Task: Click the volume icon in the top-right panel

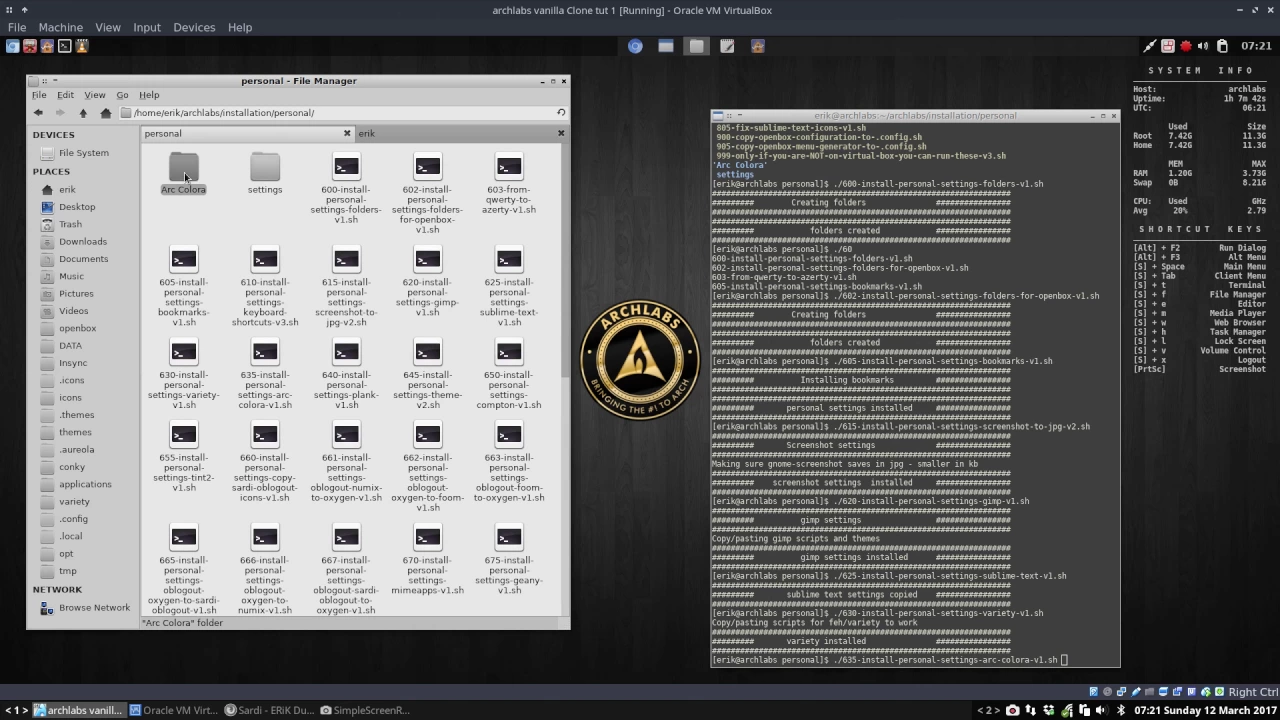Action: 1203,46
